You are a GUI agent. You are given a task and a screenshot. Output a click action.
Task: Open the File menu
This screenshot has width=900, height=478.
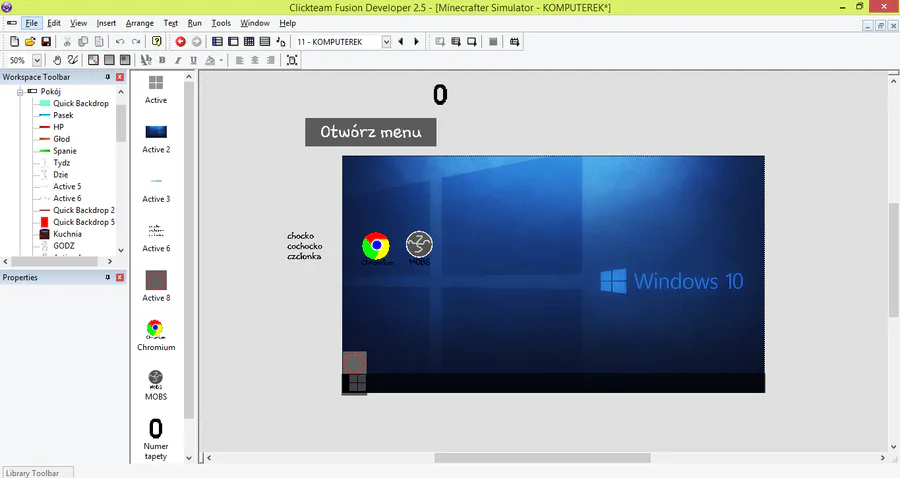[x=32, y=23]
